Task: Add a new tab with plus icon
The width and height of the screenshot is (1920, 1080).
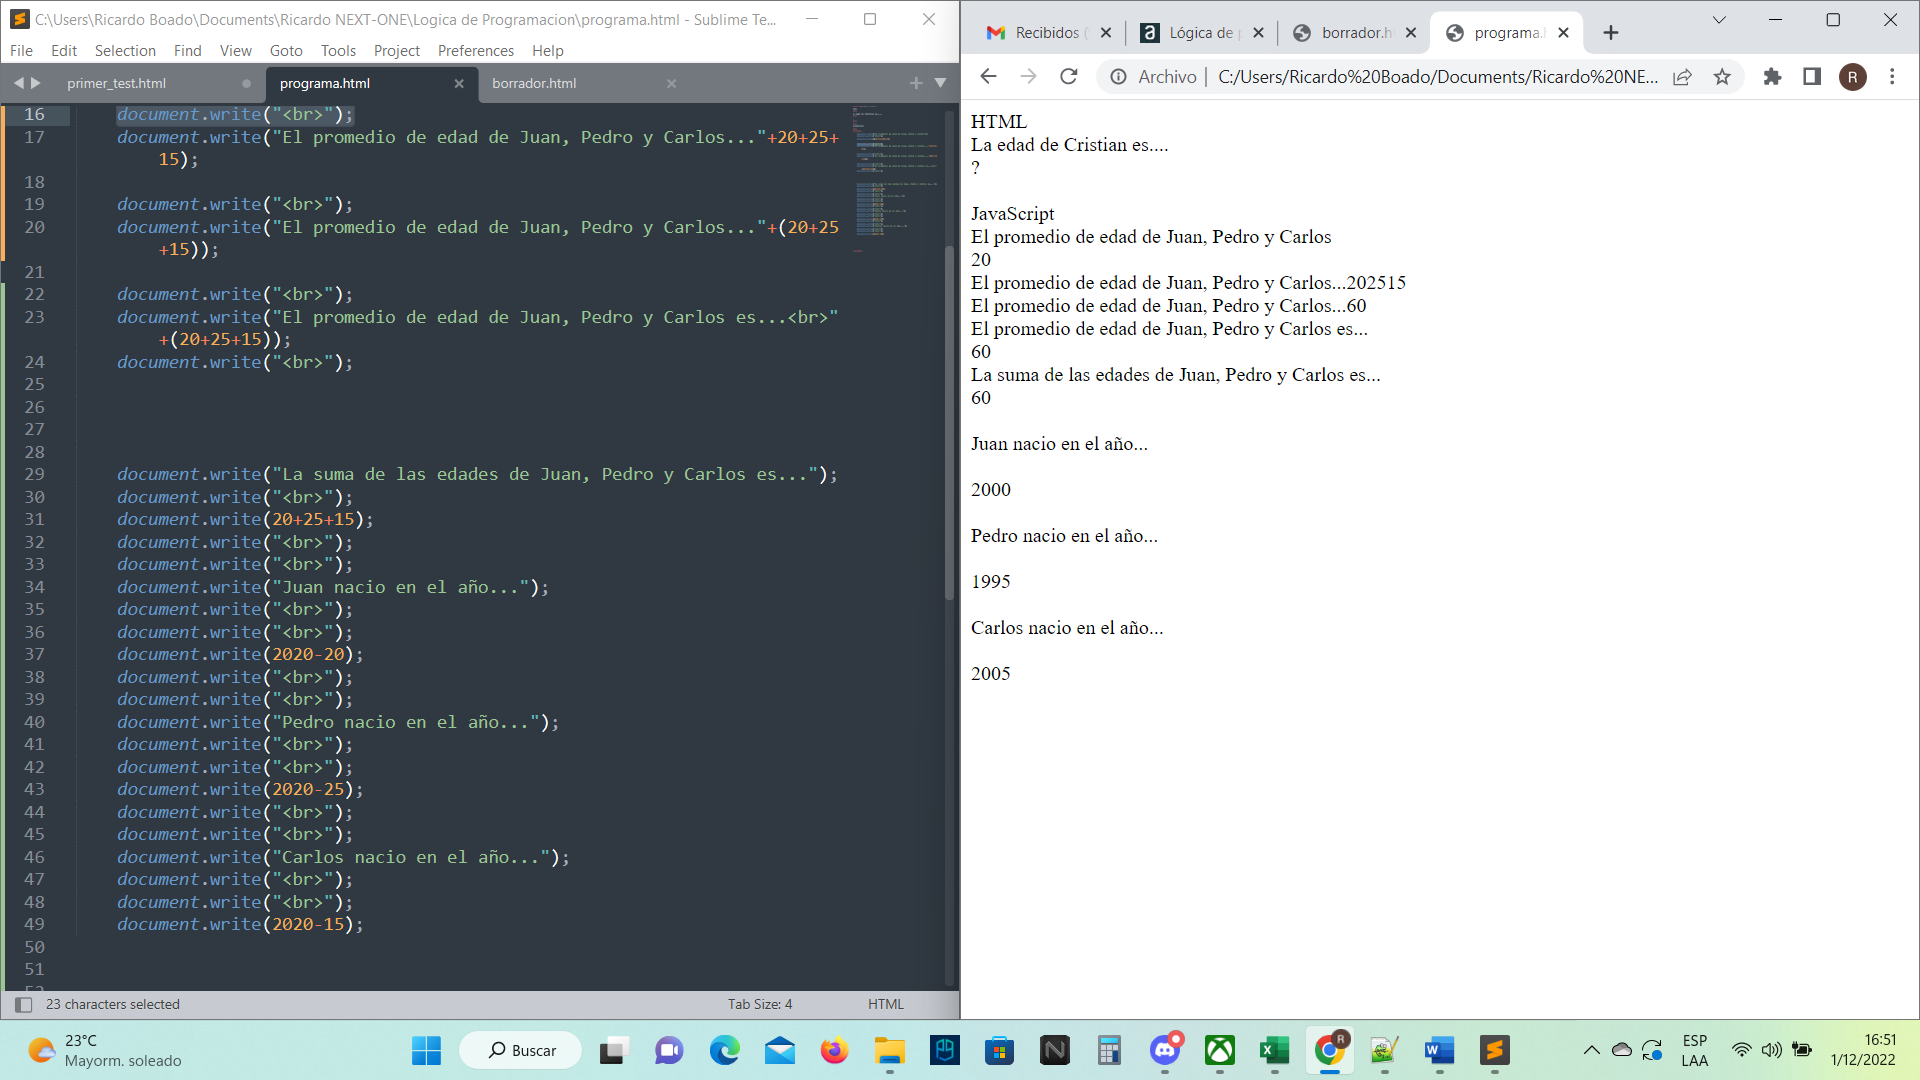Action: point(916,83)
